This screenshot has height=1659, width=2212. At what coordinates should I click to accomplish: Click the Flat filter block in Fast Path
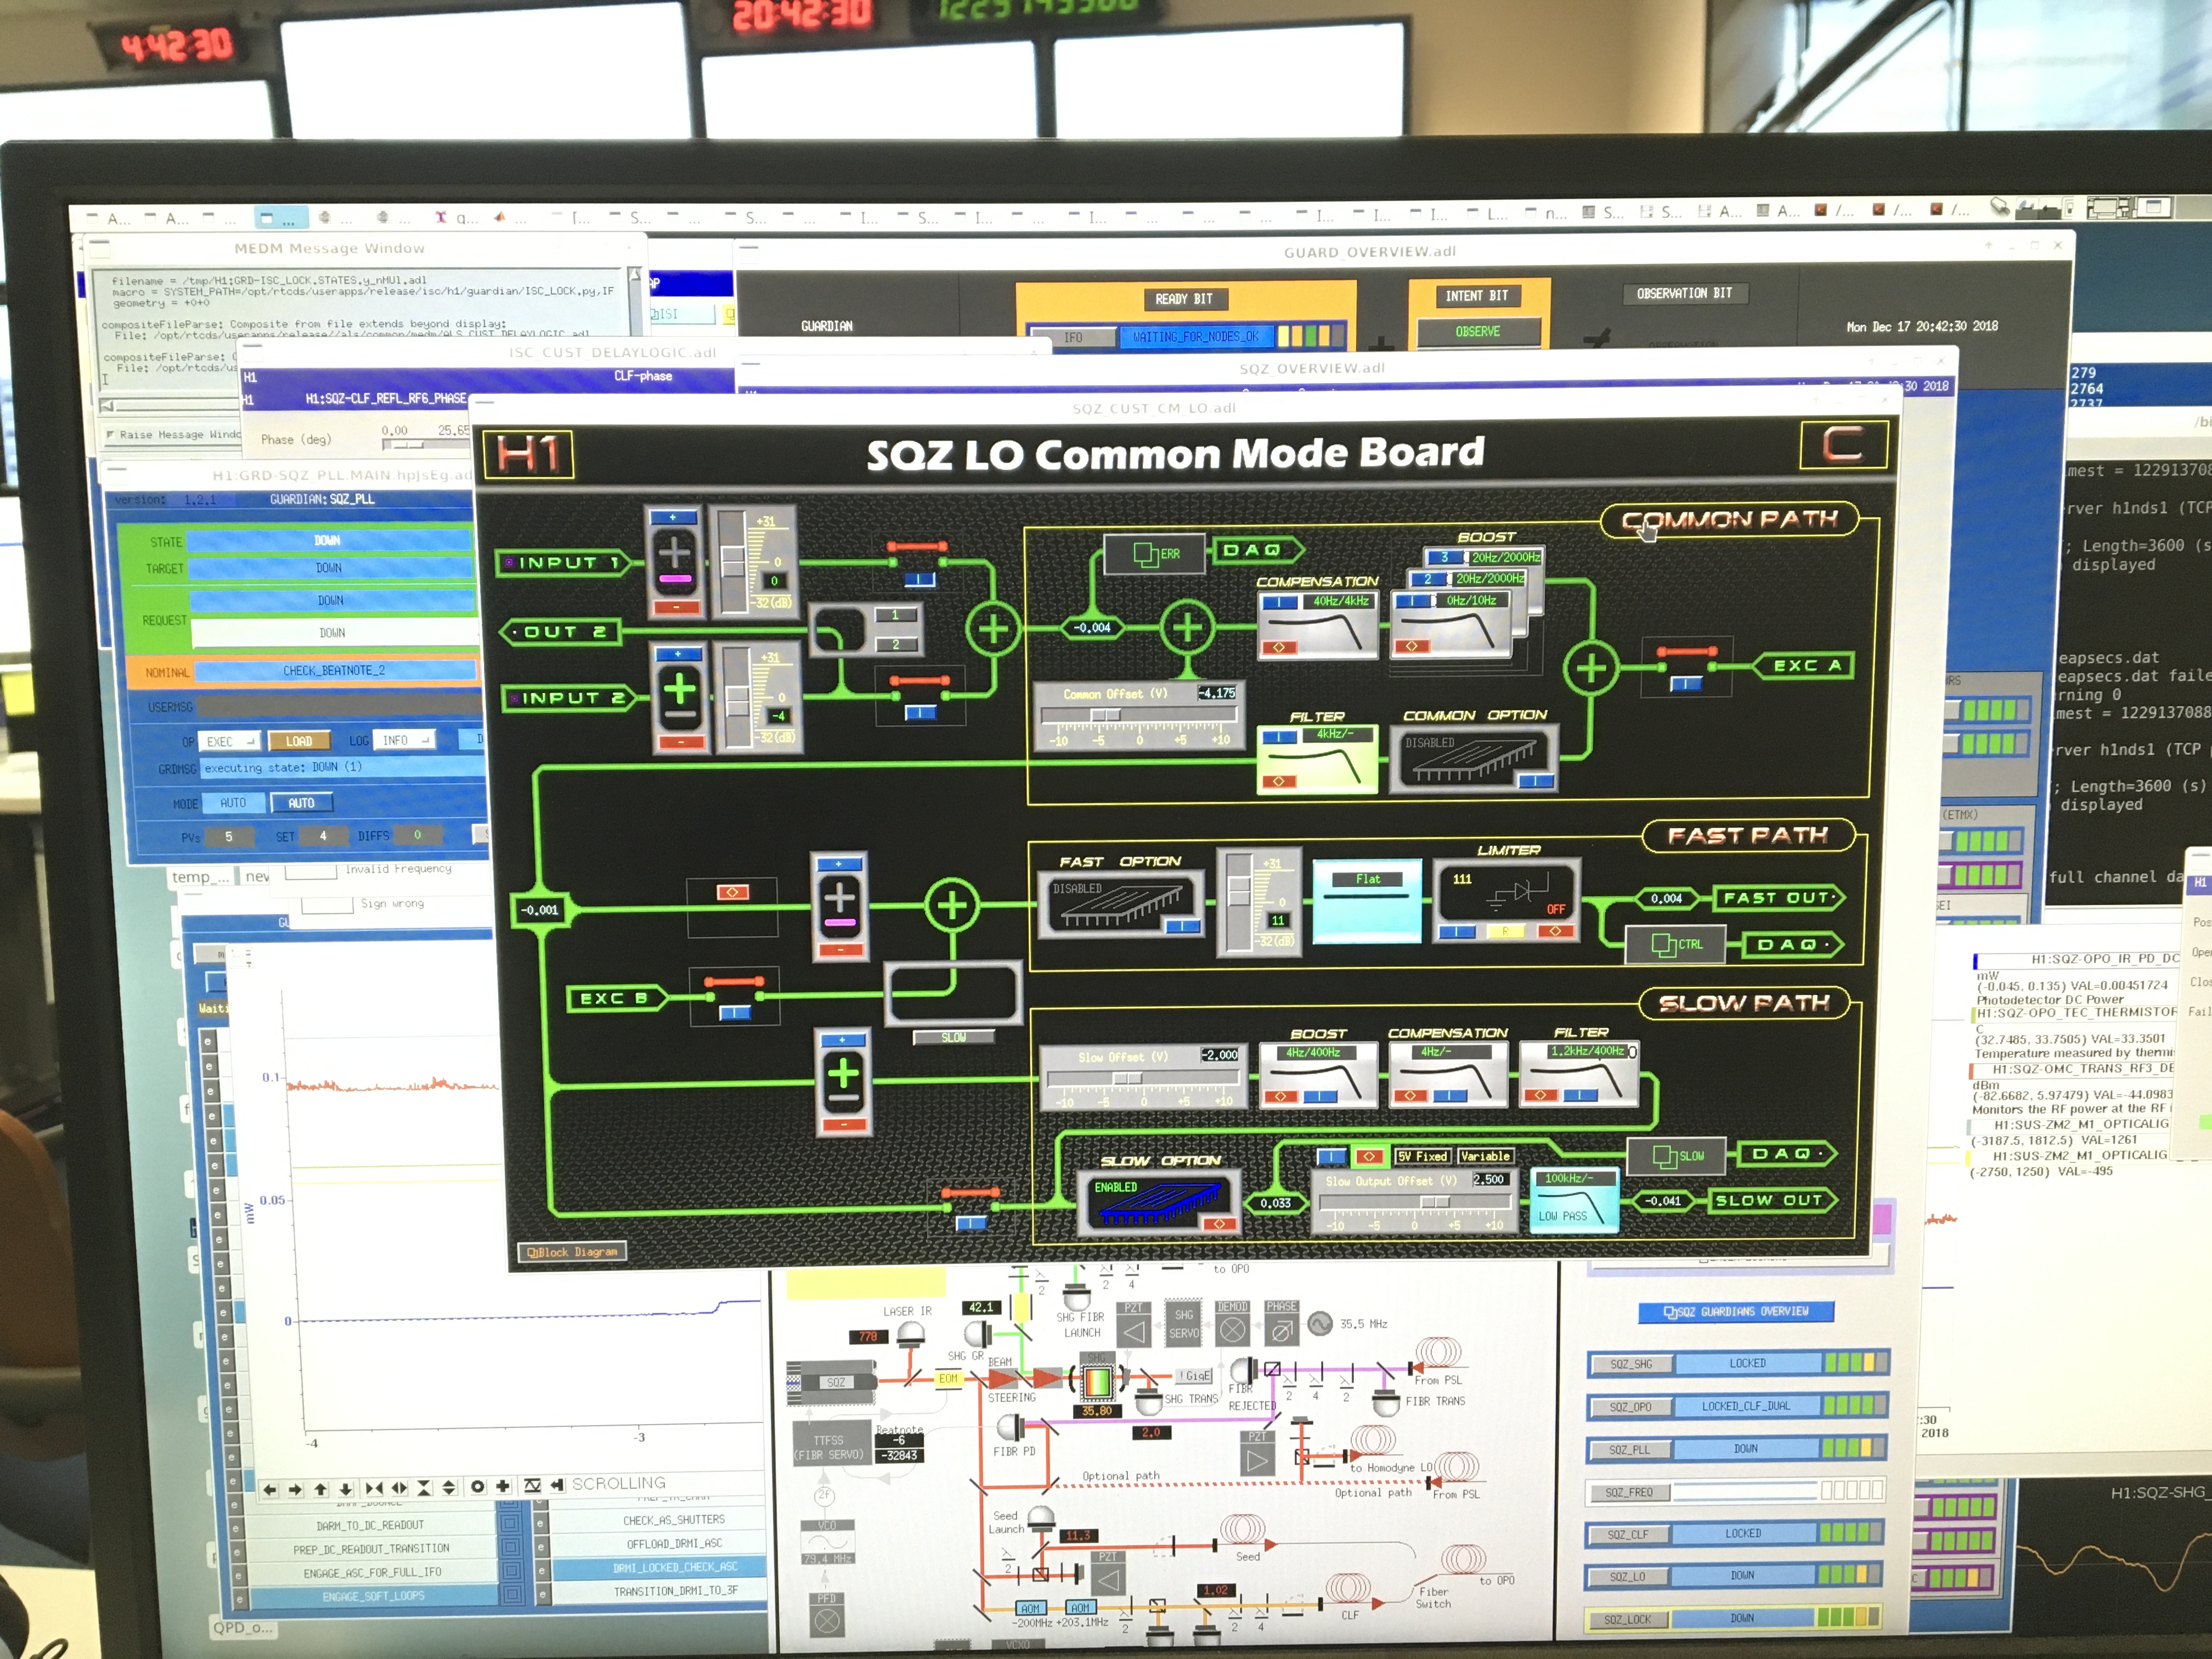[1367, 902]
